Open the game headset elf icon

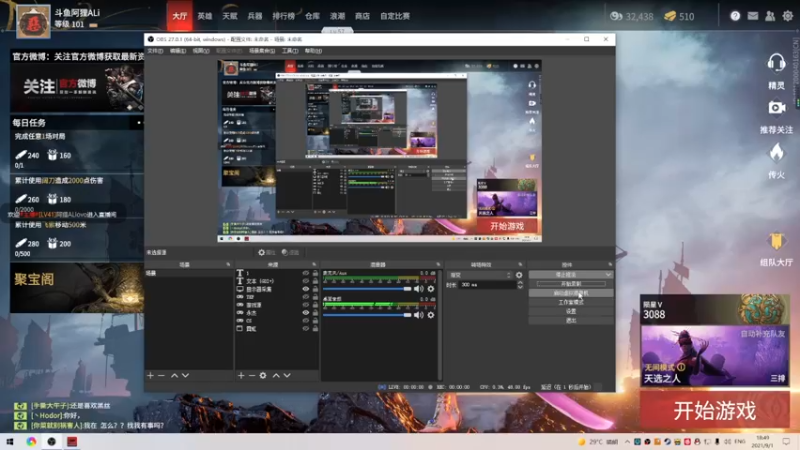(777, 63)
